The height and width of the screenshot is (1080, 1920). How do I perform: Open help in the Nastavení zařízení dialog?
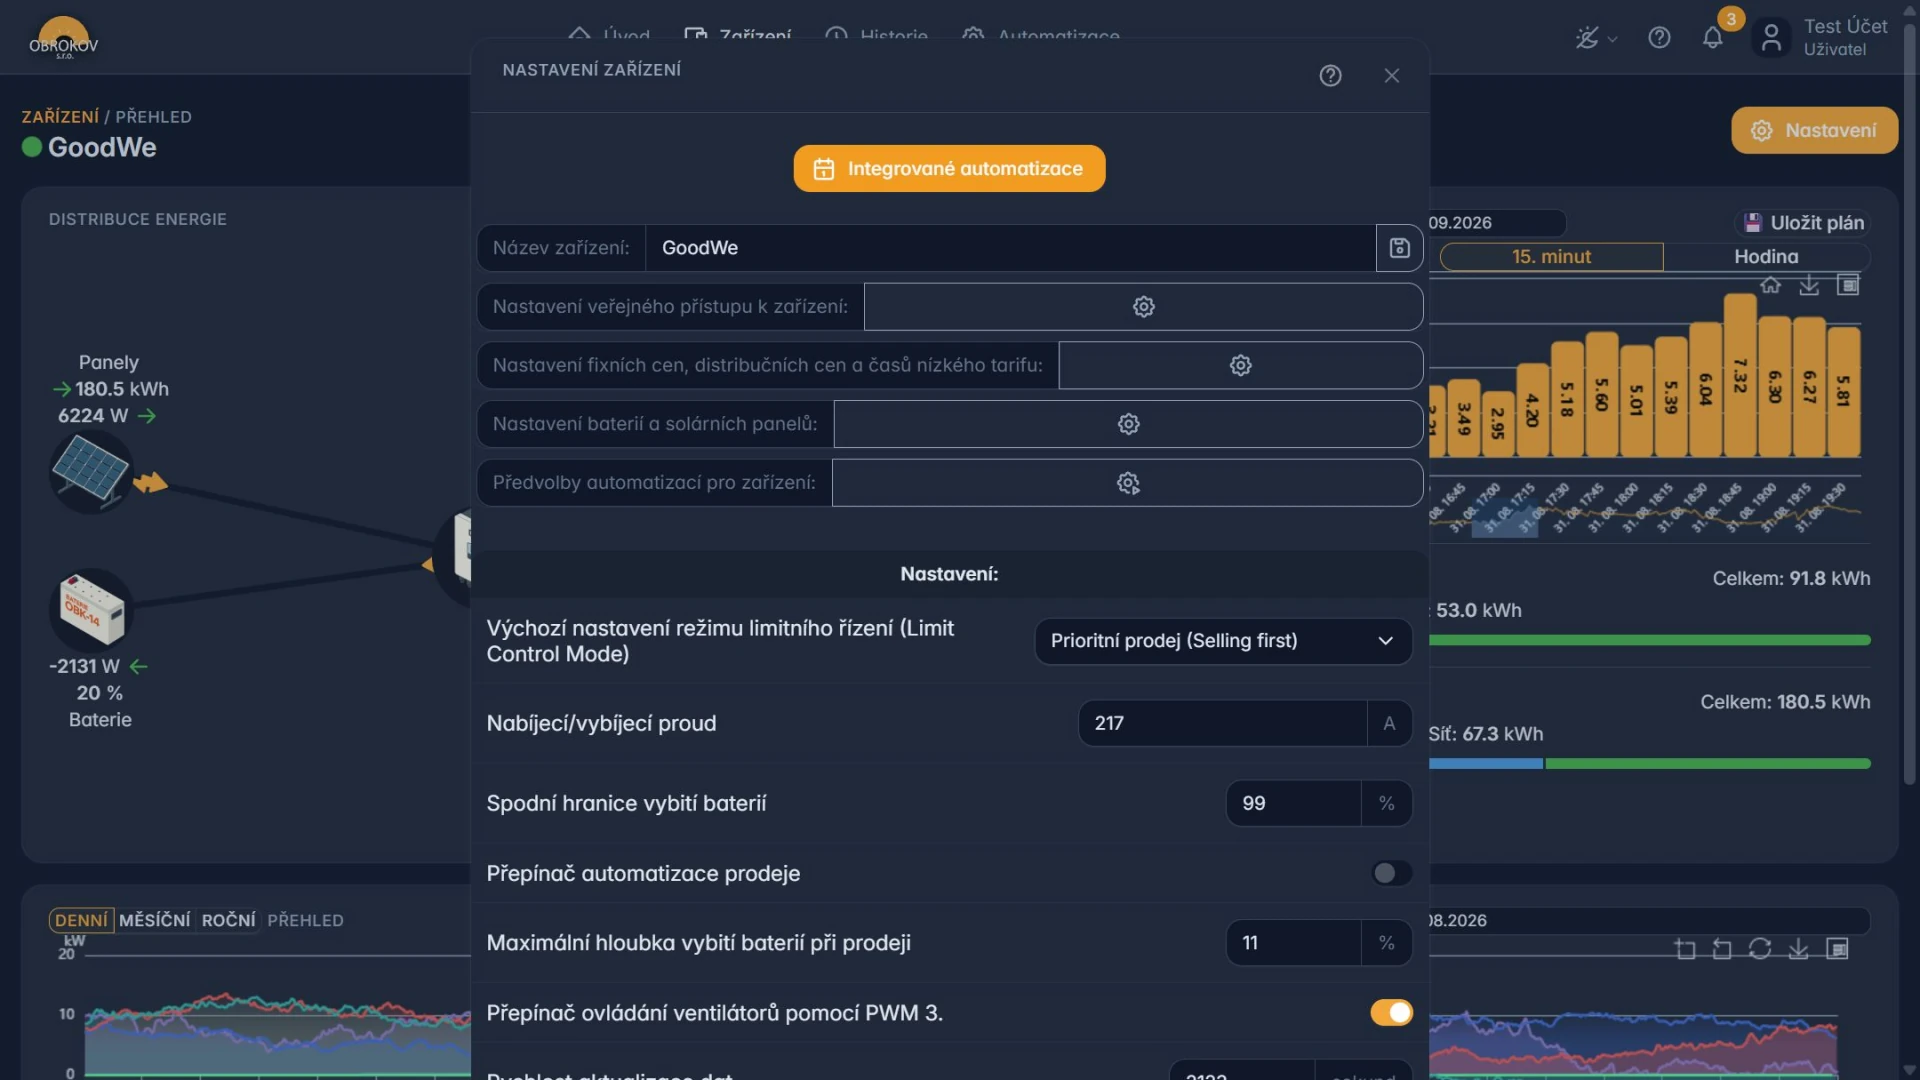point(1330,76)
